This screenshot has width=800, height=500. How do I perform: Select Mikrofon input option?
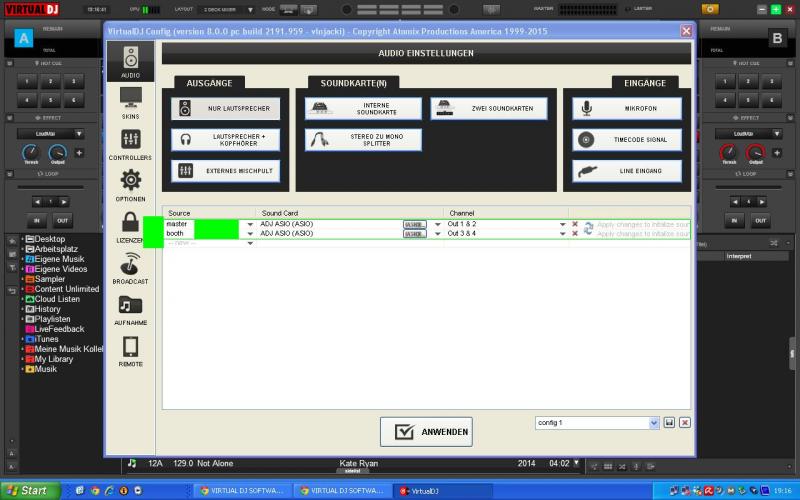coord(627,109)
